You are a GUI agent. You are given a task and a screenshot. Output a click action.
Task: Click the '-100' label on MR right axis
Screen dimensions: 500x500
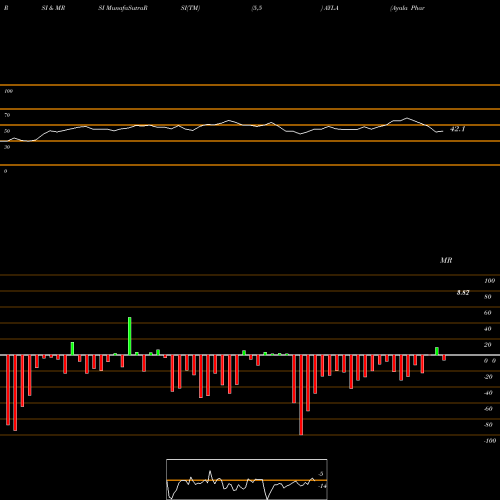click(x=490, y=441)
